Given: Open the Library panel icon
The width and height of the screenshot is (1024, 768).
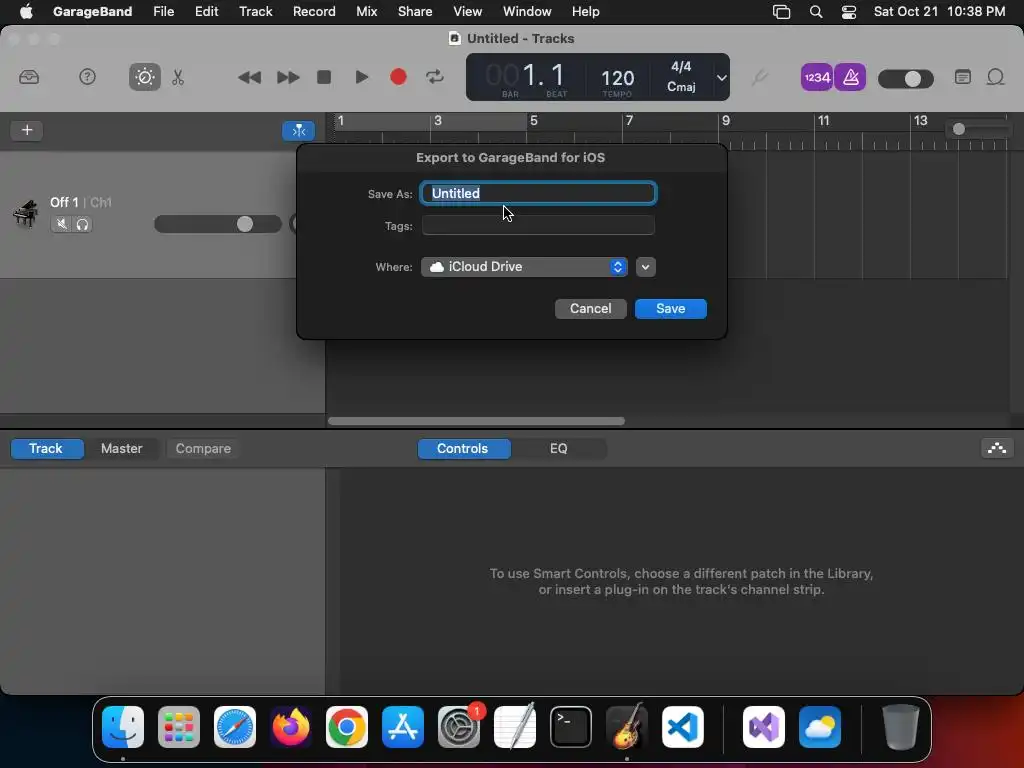Looking at the screenshot, I should 29,77.
